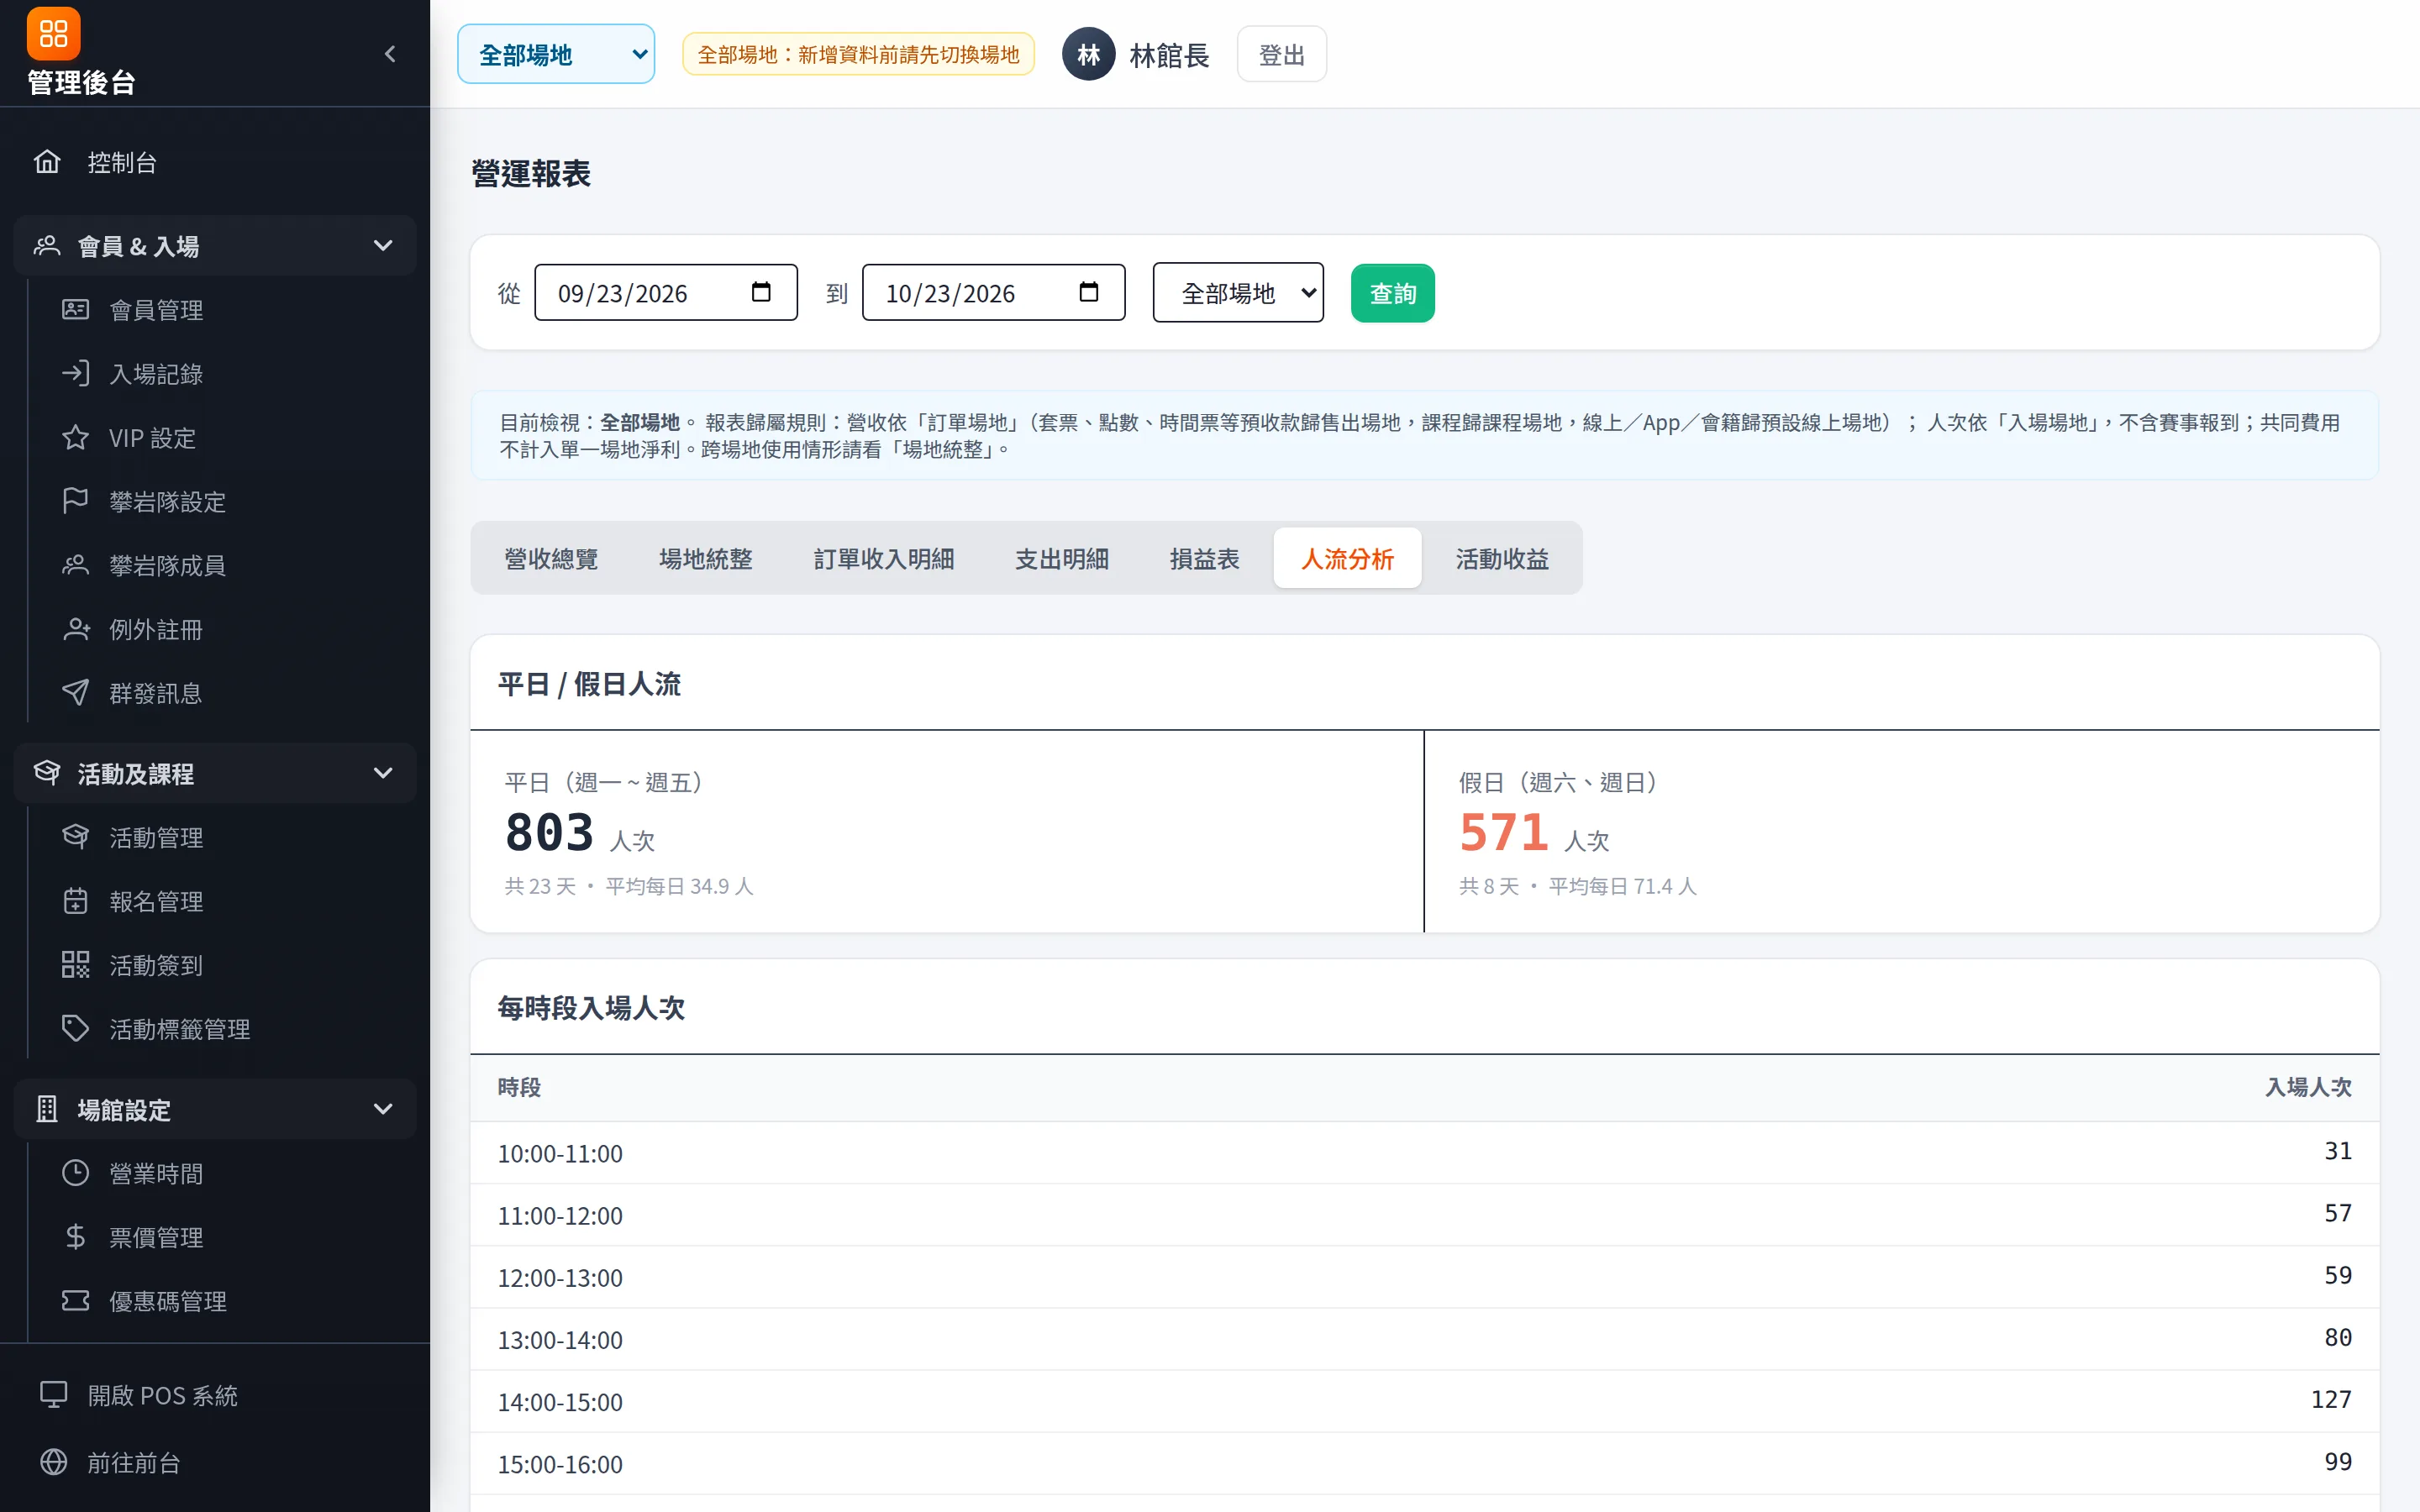Open 例外註冊 add-user icon
This screenshot has height=1512, width=2420.
click(76, 629)
